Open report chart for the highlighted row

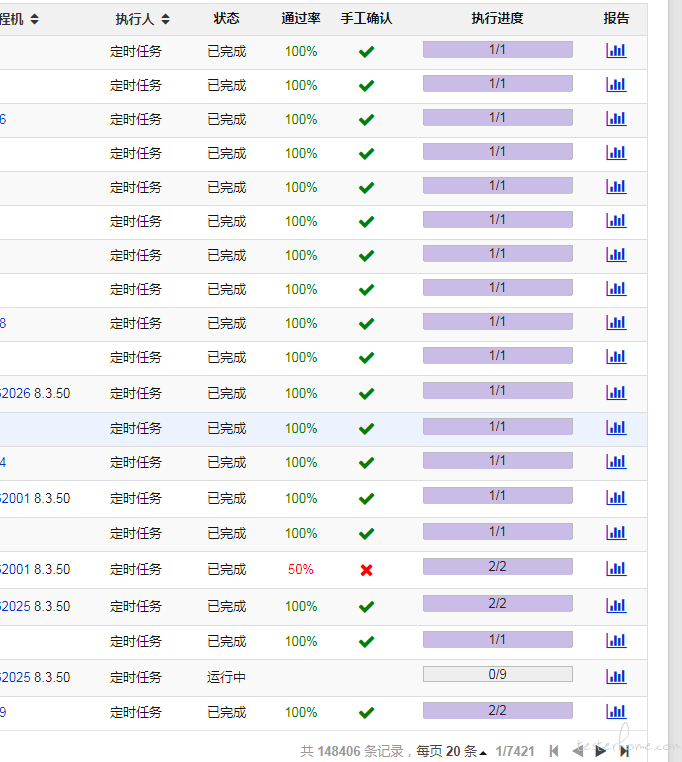tap(616, 428)
